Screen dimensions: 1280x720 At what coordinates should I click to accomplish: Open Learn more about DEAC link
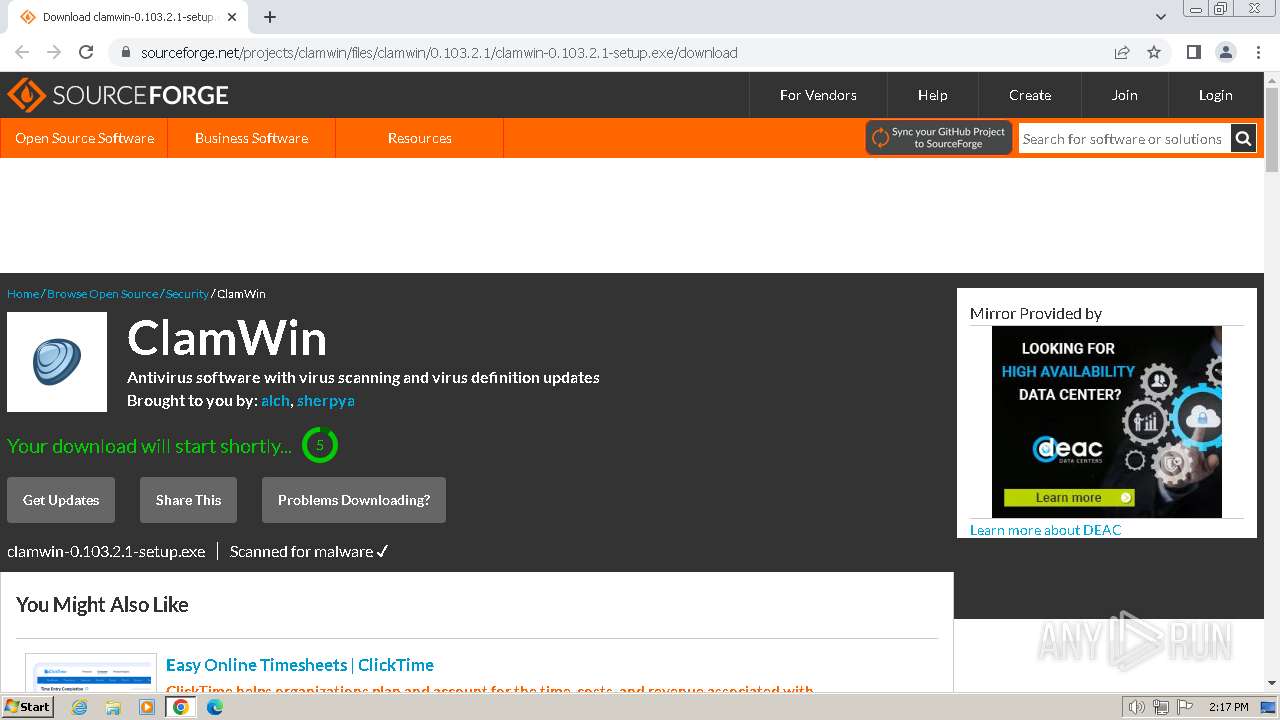(x=1045, y=530)
